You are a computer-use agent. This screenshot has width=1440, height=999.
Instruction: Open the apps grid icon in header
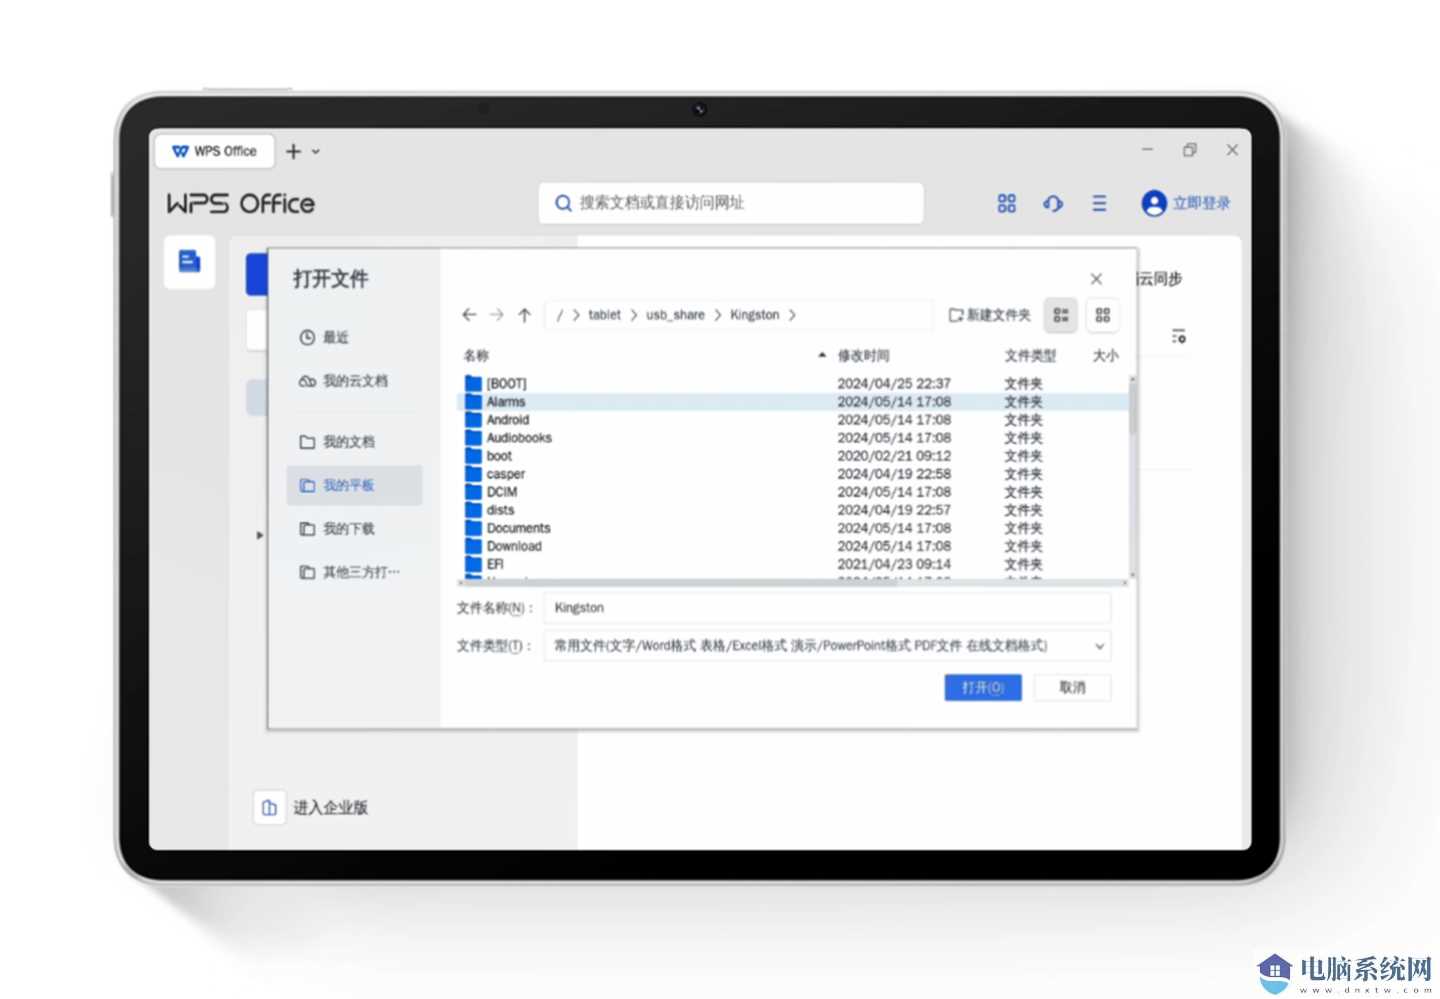(x=1007, y=203)
